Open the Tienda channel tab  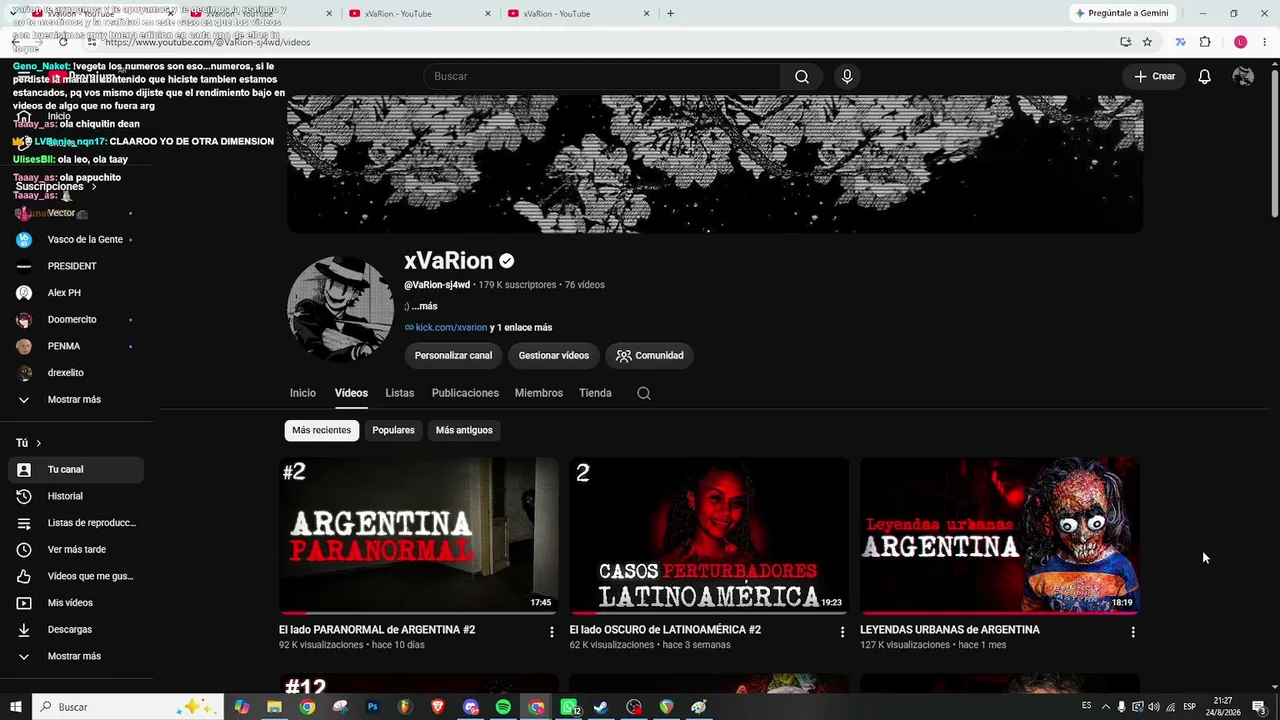[x=595, y=393]
